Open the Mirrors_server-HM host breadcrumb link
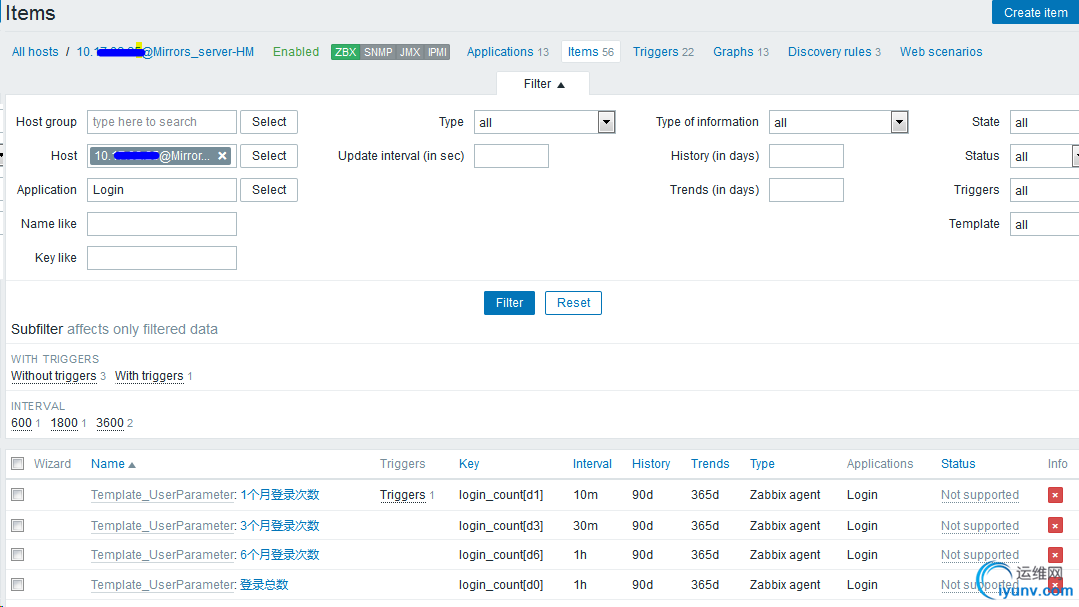1079x607 pixels. click(x=165, y=52)
